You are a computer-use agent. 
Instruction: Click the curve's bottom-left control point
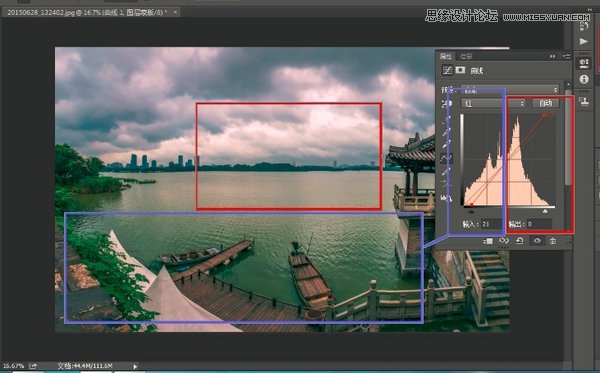(x=471, y=205)
